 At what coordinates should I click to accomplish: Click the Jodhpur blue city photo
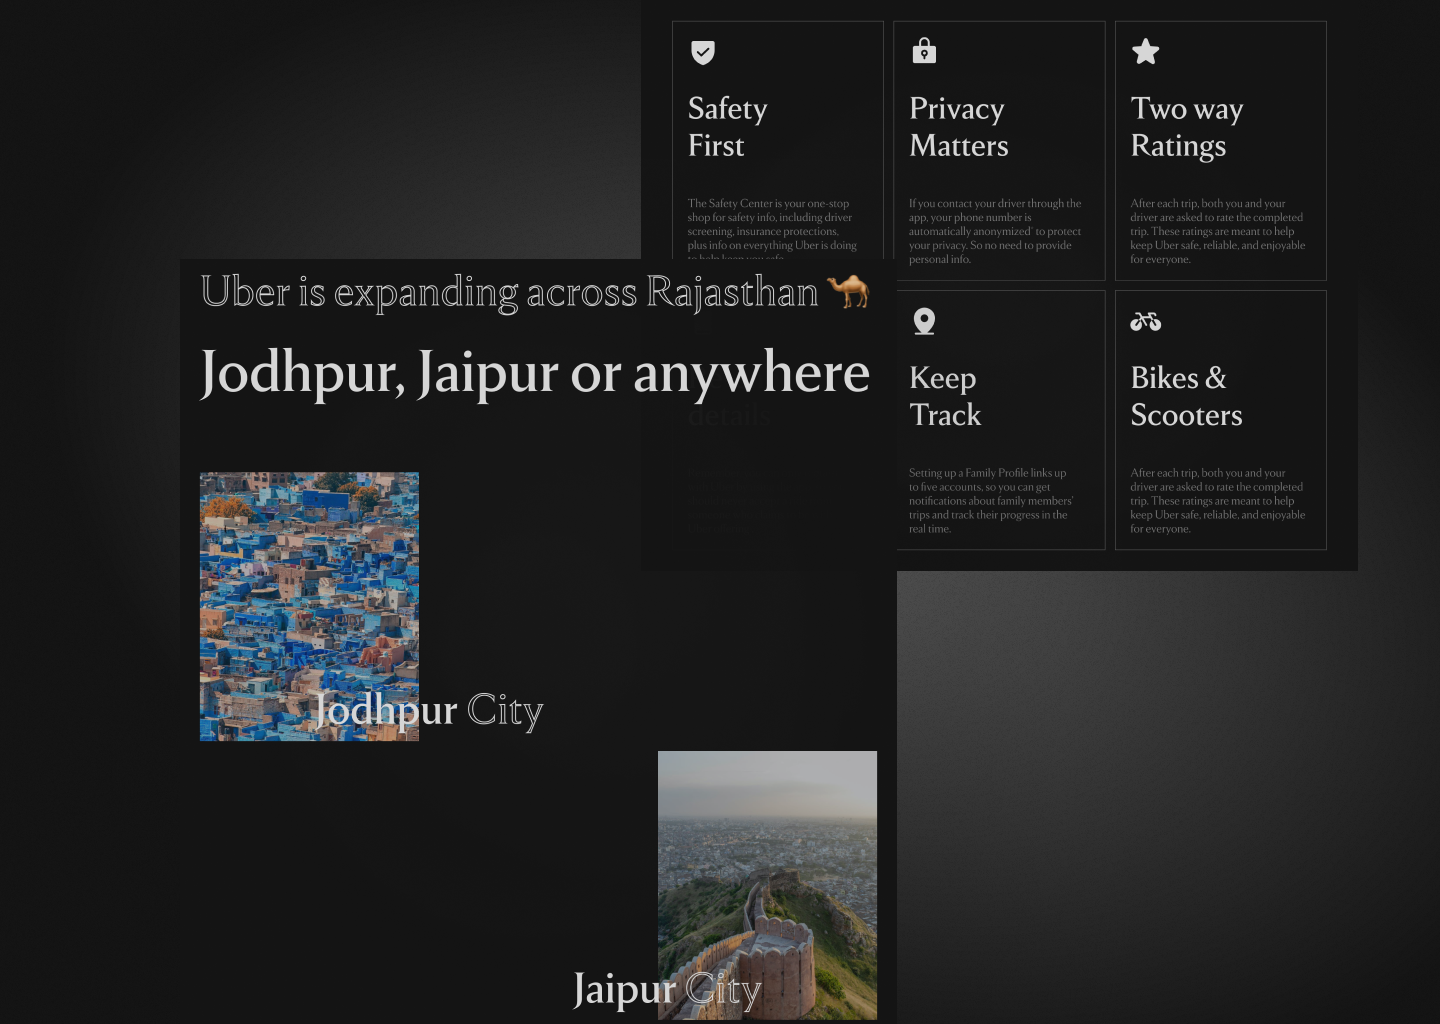309,606
